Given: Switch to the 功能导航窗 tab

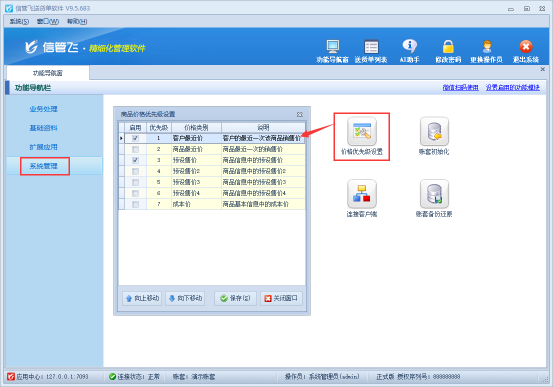Looking at the screenshot, I should tap(48, 73).
